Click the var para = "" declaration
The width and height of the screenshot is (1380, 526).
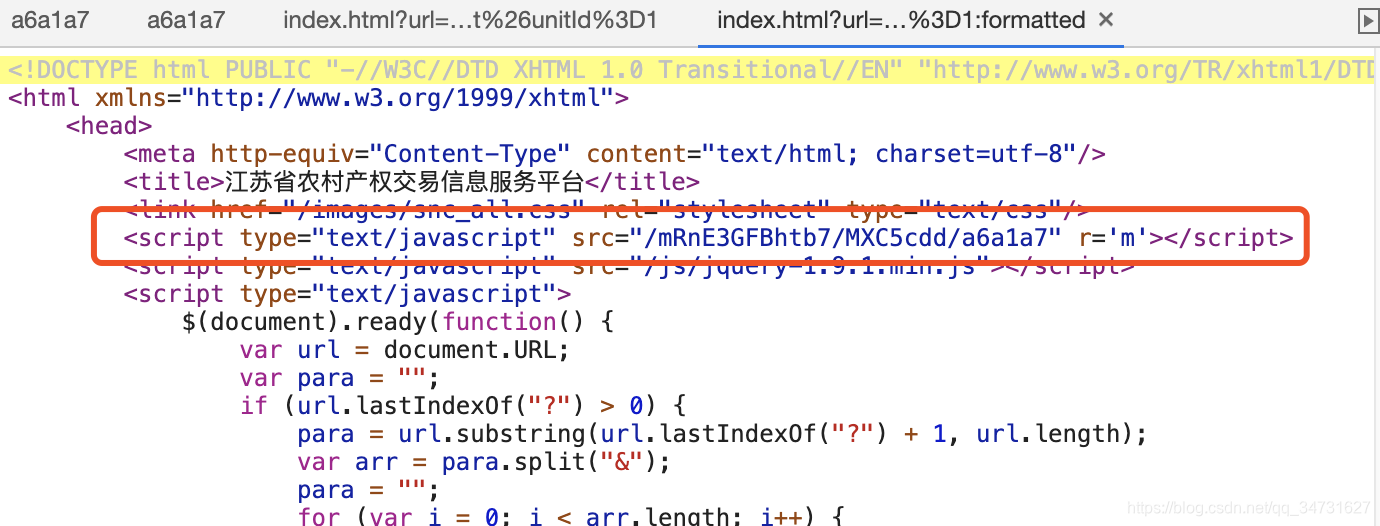[339, 378]
